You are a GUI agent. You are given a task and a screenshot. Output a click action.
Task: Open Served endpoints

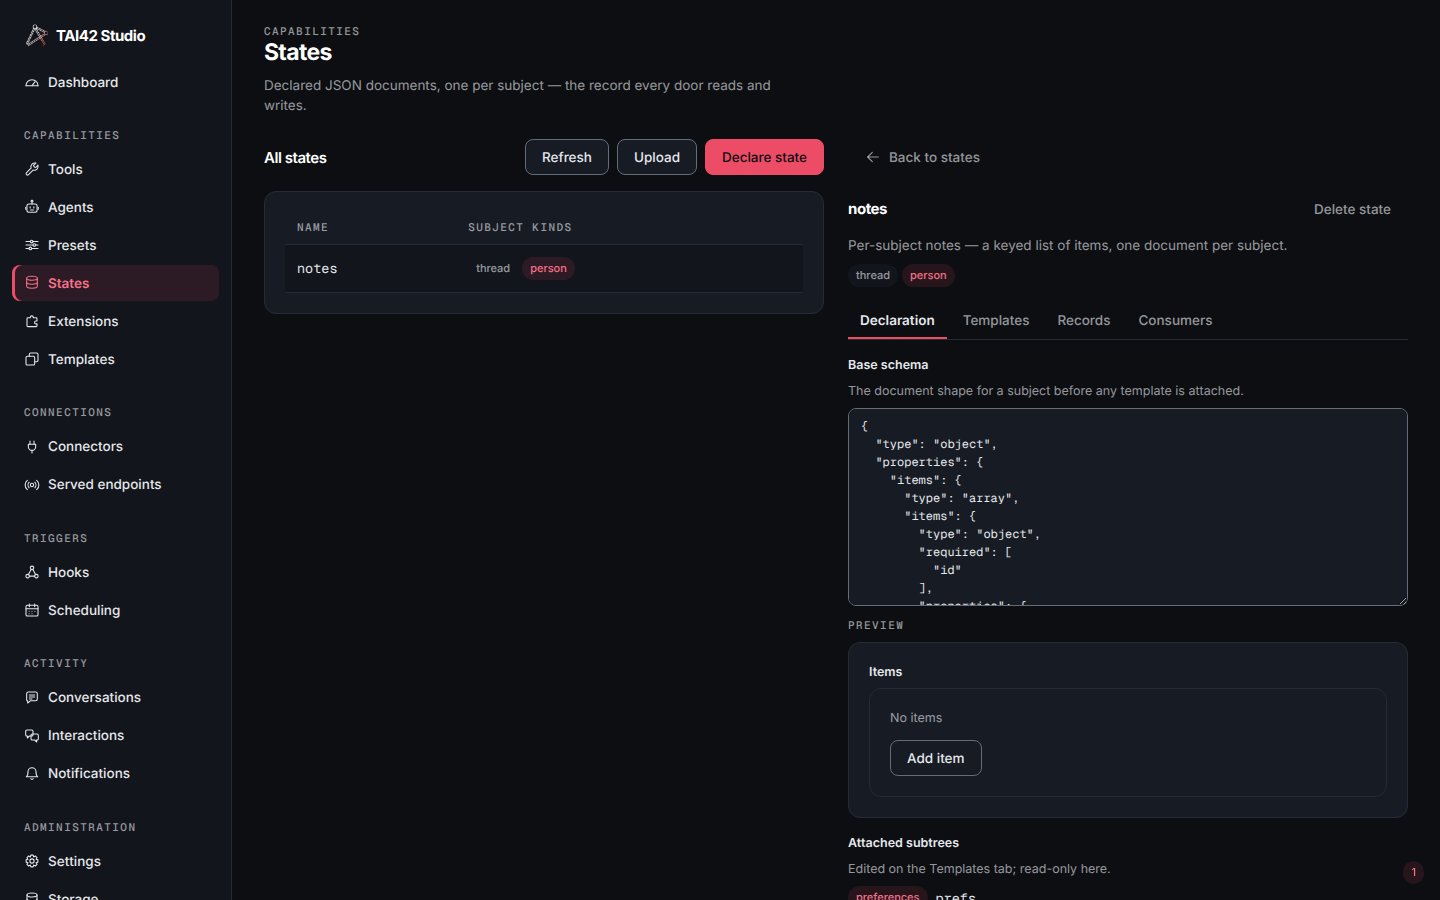[116, 485]
